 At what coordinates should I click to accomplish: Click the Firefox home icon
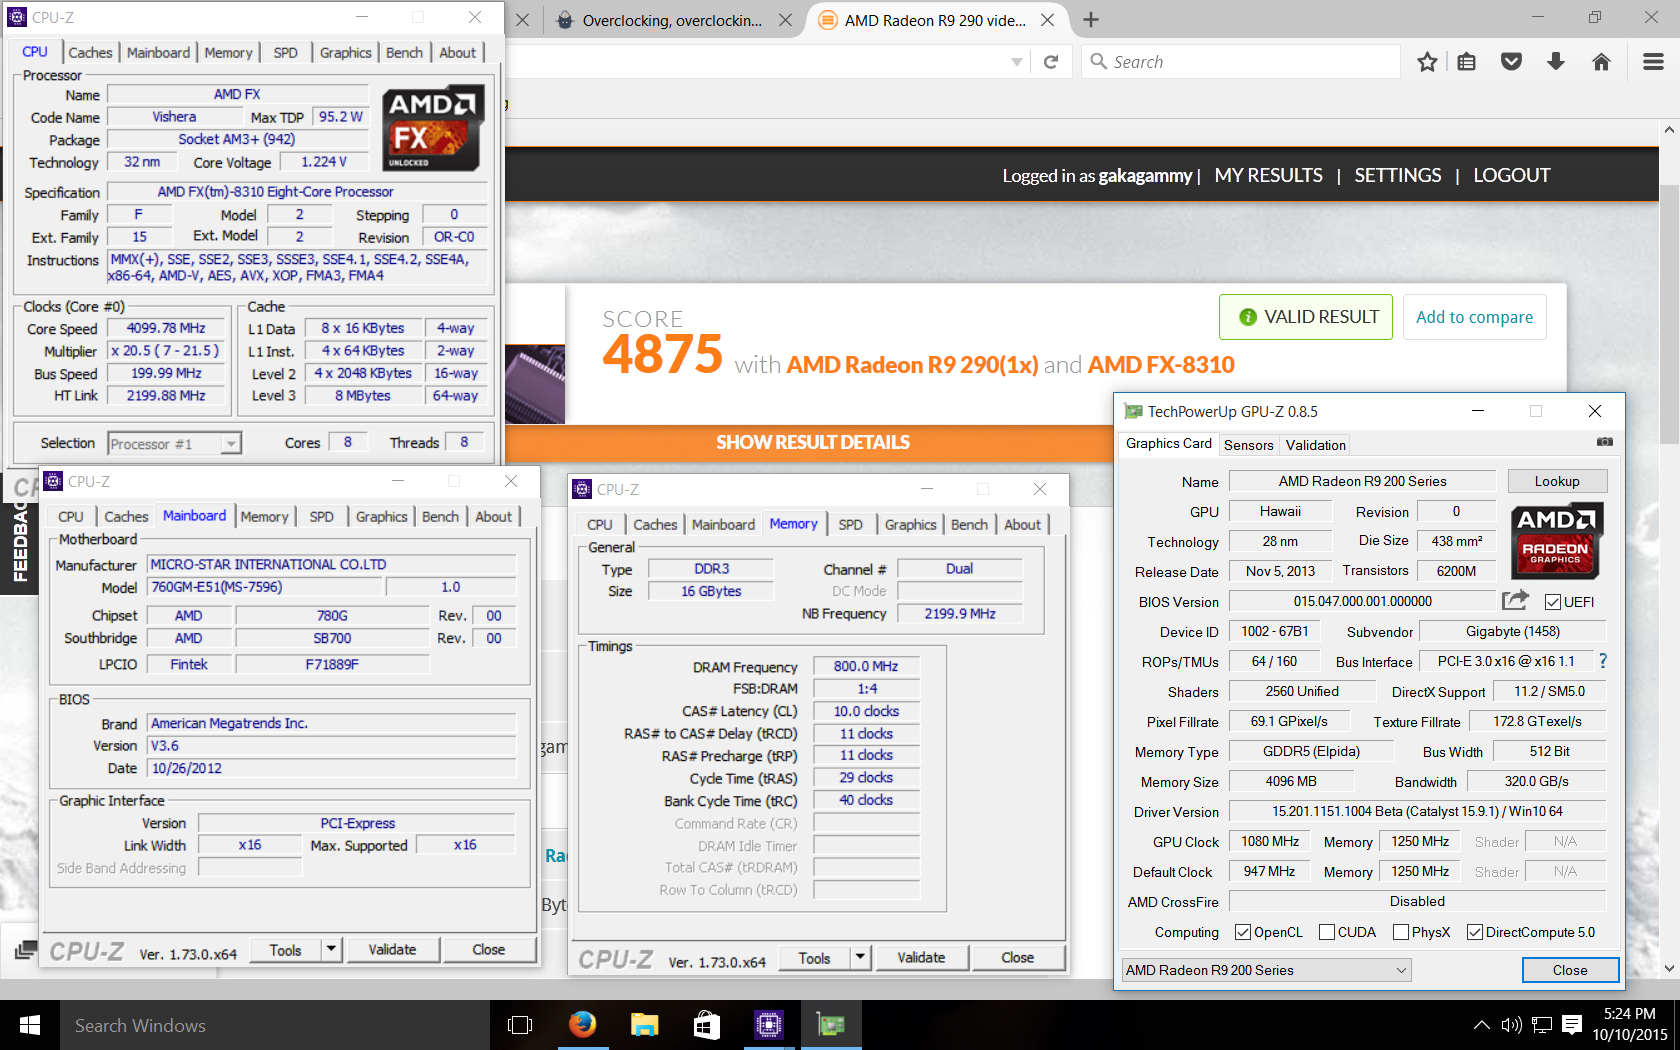click(1601, 62)
